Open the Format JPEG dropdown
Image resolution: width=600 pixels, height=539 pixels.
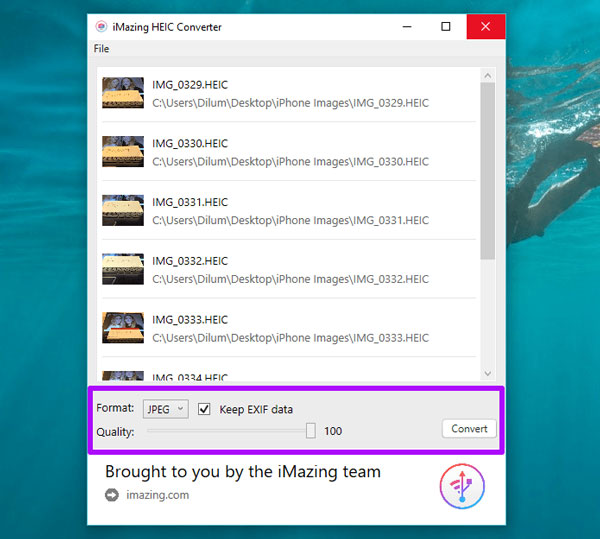pyautogui.click(x=165, y=409)
